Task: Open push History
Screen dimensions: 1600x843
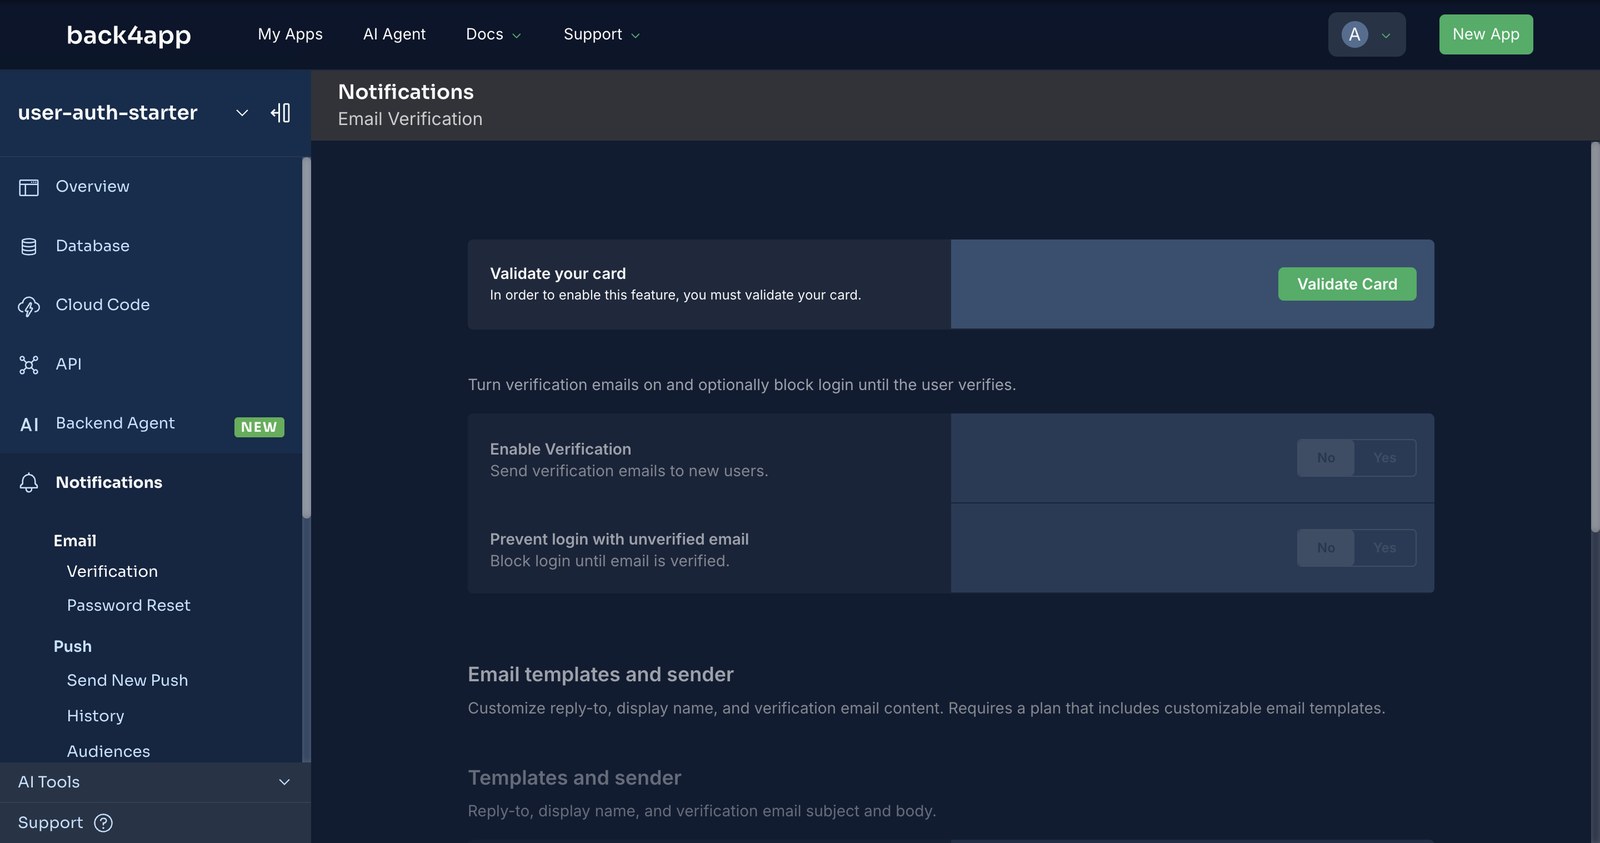Action: pos(95,716)
